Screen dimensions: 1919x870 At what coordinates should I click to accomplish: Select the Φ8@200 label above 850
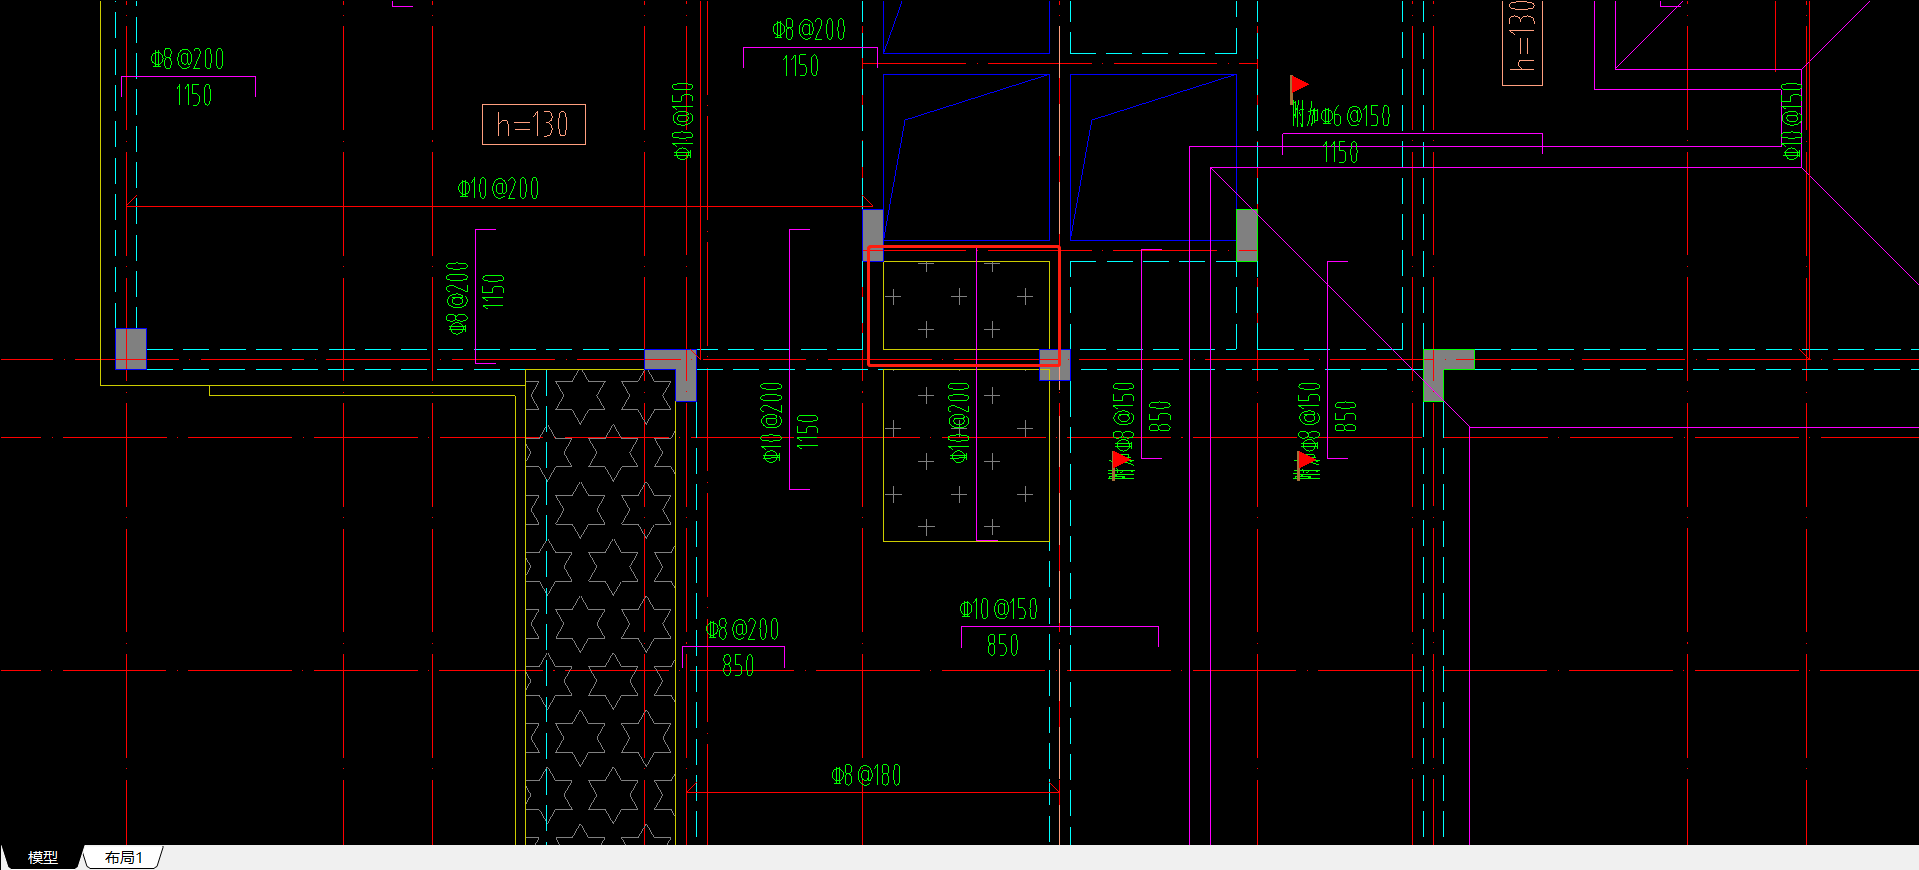coord(742,629)
